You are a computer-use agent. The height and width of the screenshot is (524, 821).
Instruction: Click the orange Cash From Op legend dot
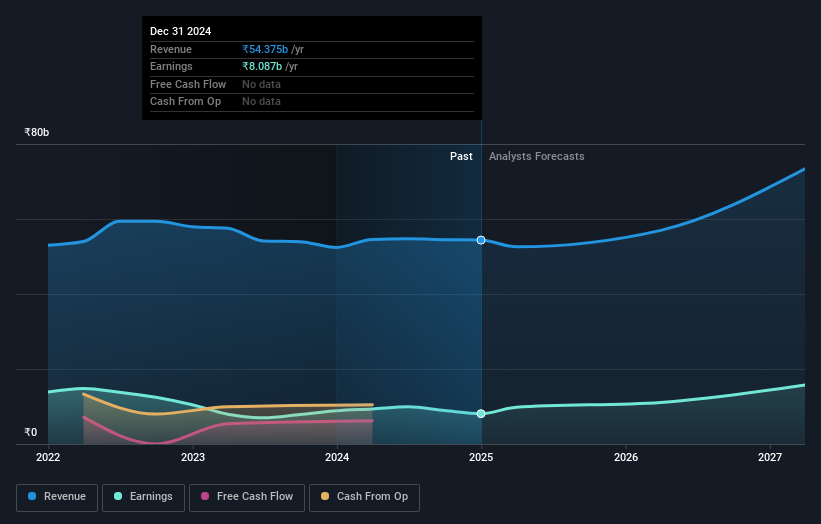[325, 496]
